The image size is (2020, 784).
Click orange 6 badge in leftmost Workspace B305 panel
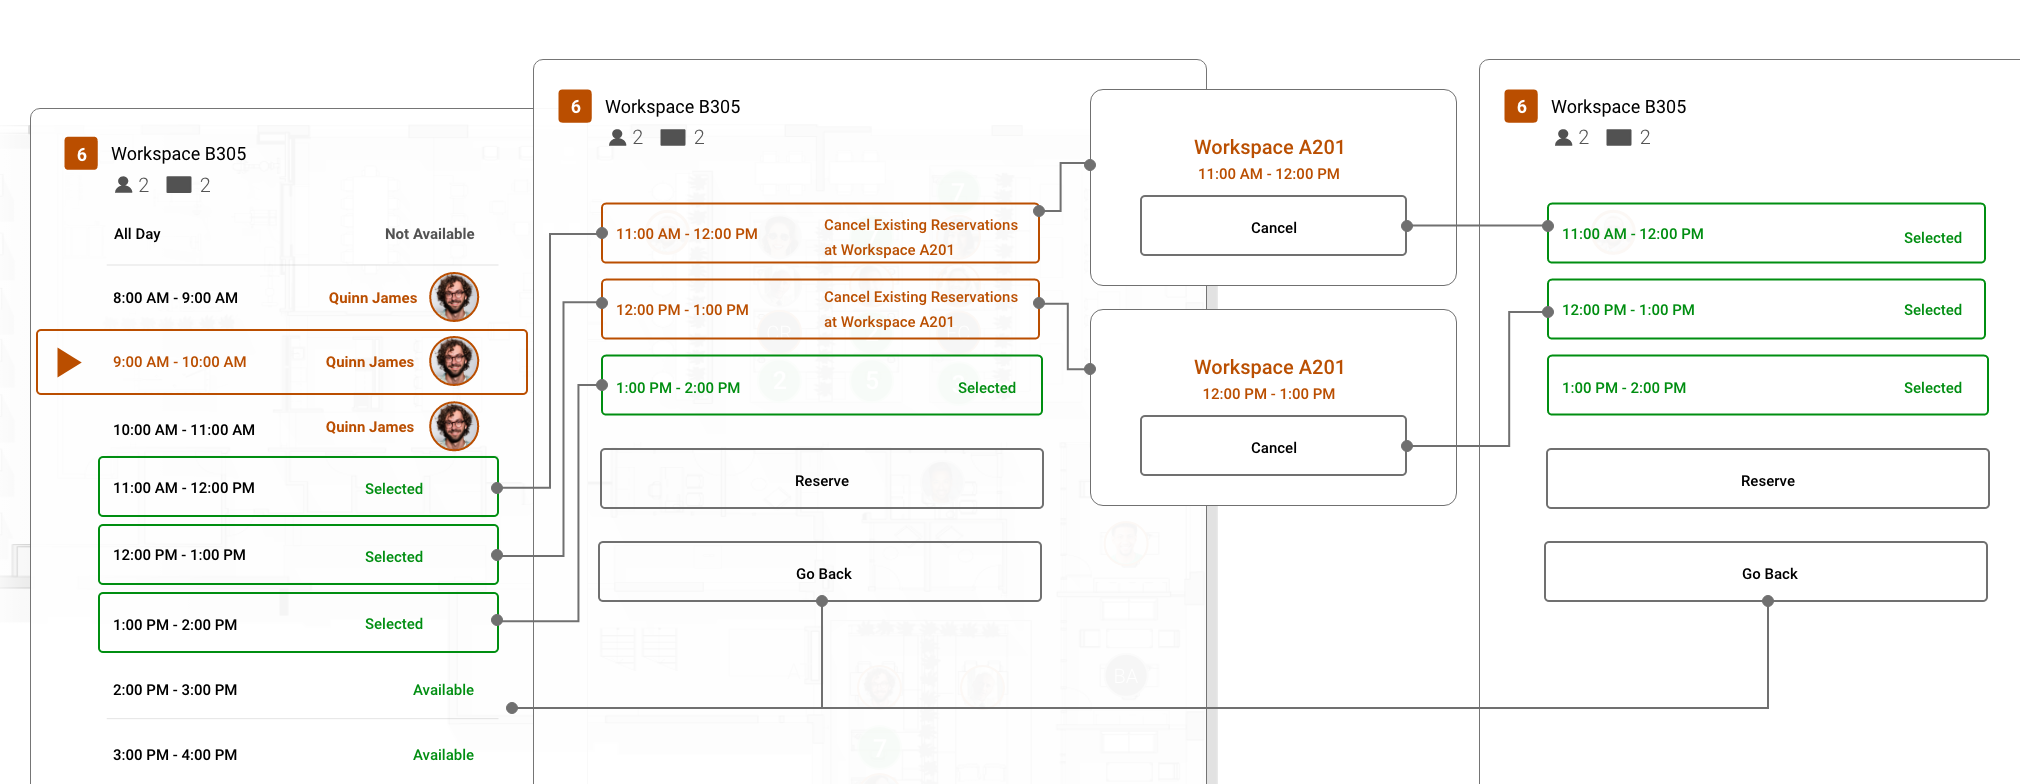(81, 154)
